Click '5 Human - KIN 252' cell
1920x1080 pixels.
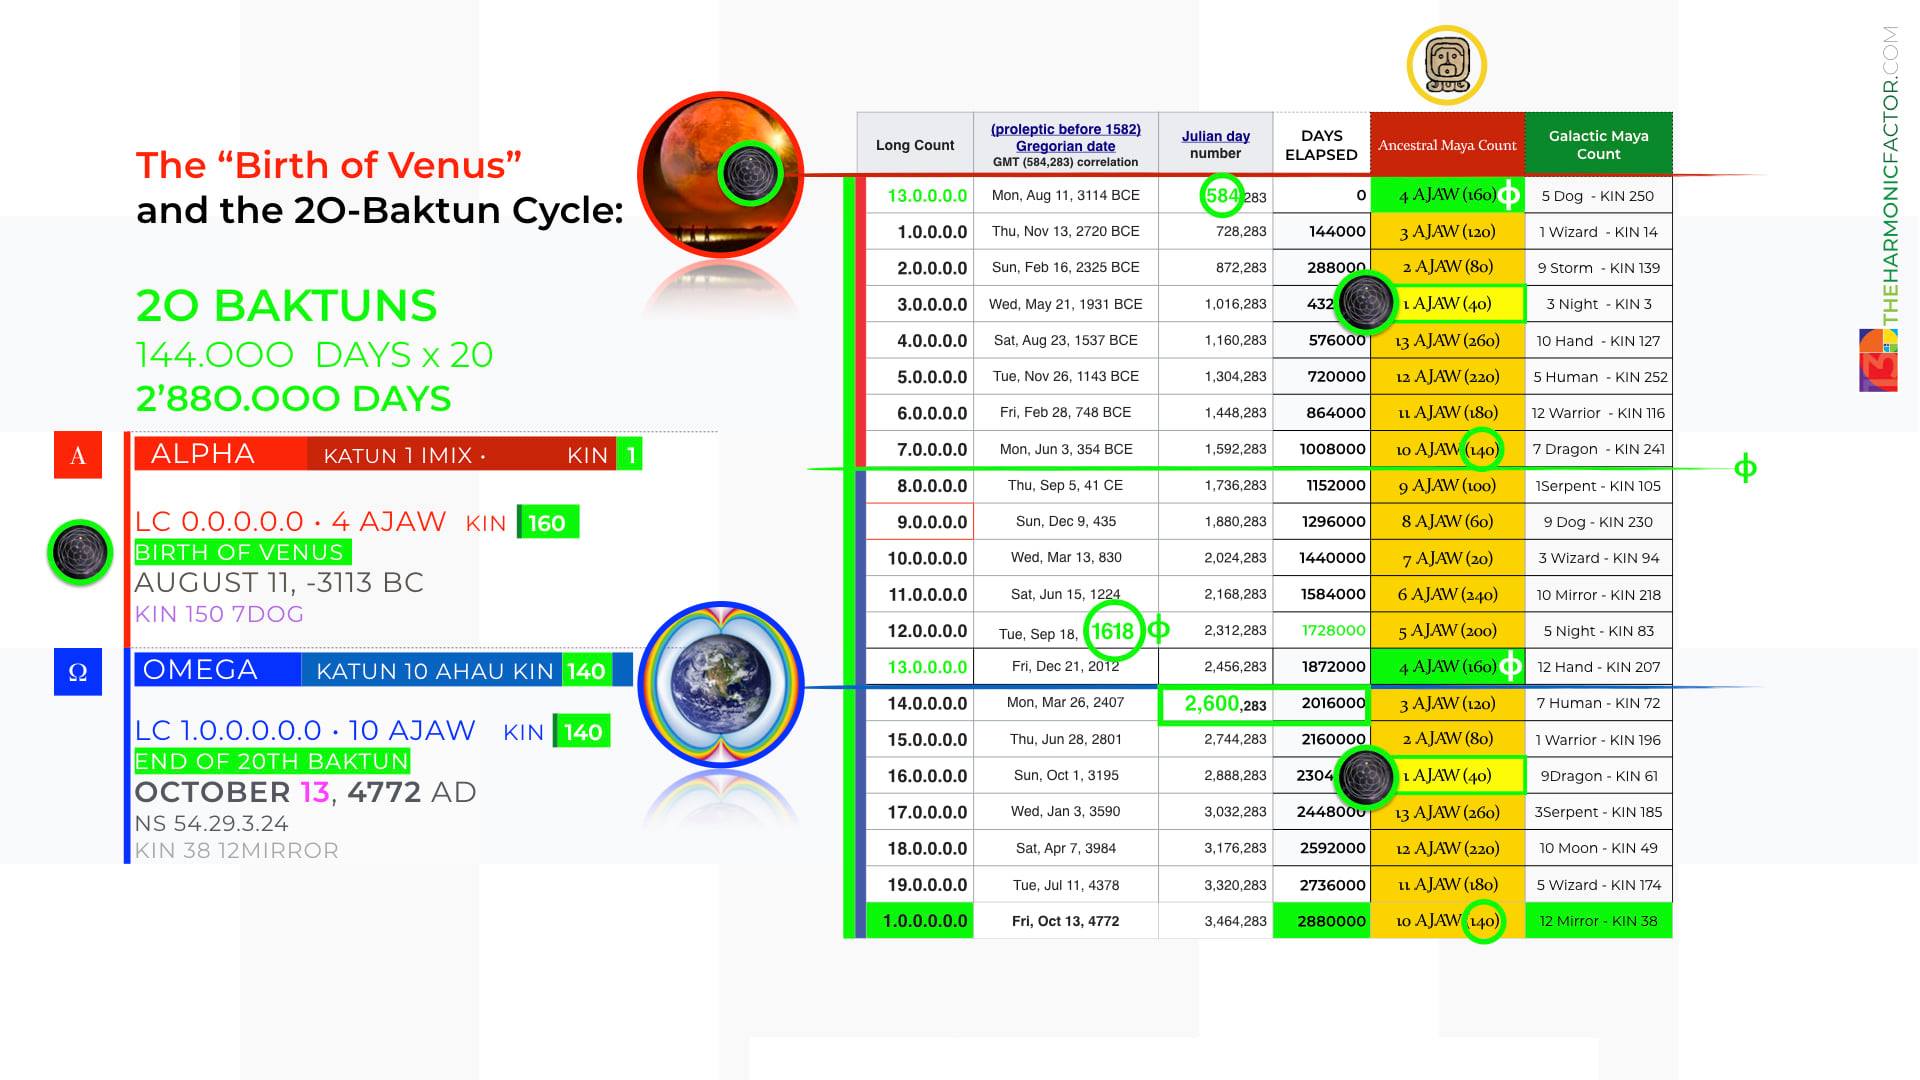pyautogui.click(x=1598, y=377)
